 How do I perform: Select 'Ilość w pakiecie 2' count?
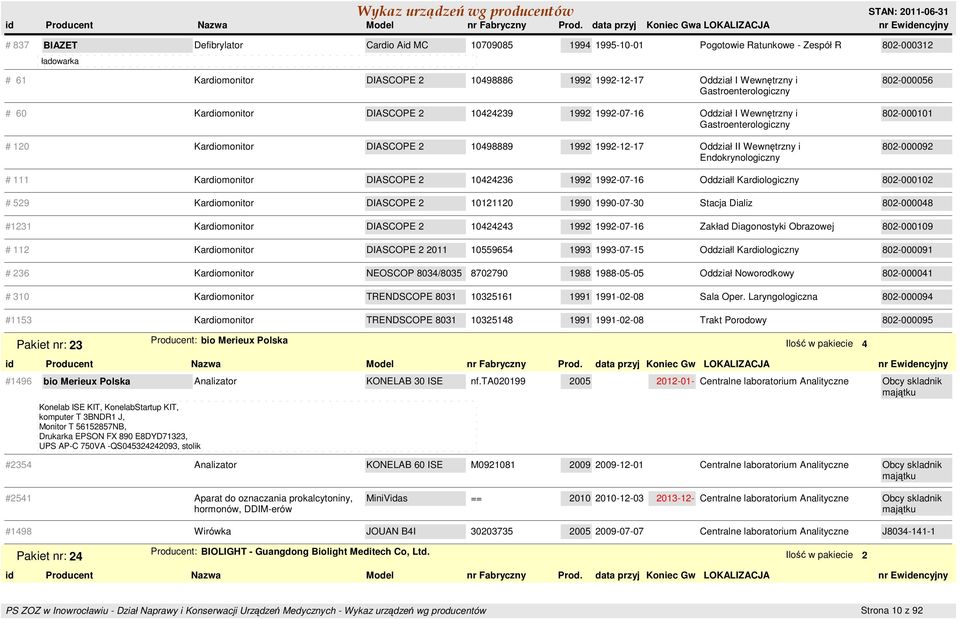(827, 555)
